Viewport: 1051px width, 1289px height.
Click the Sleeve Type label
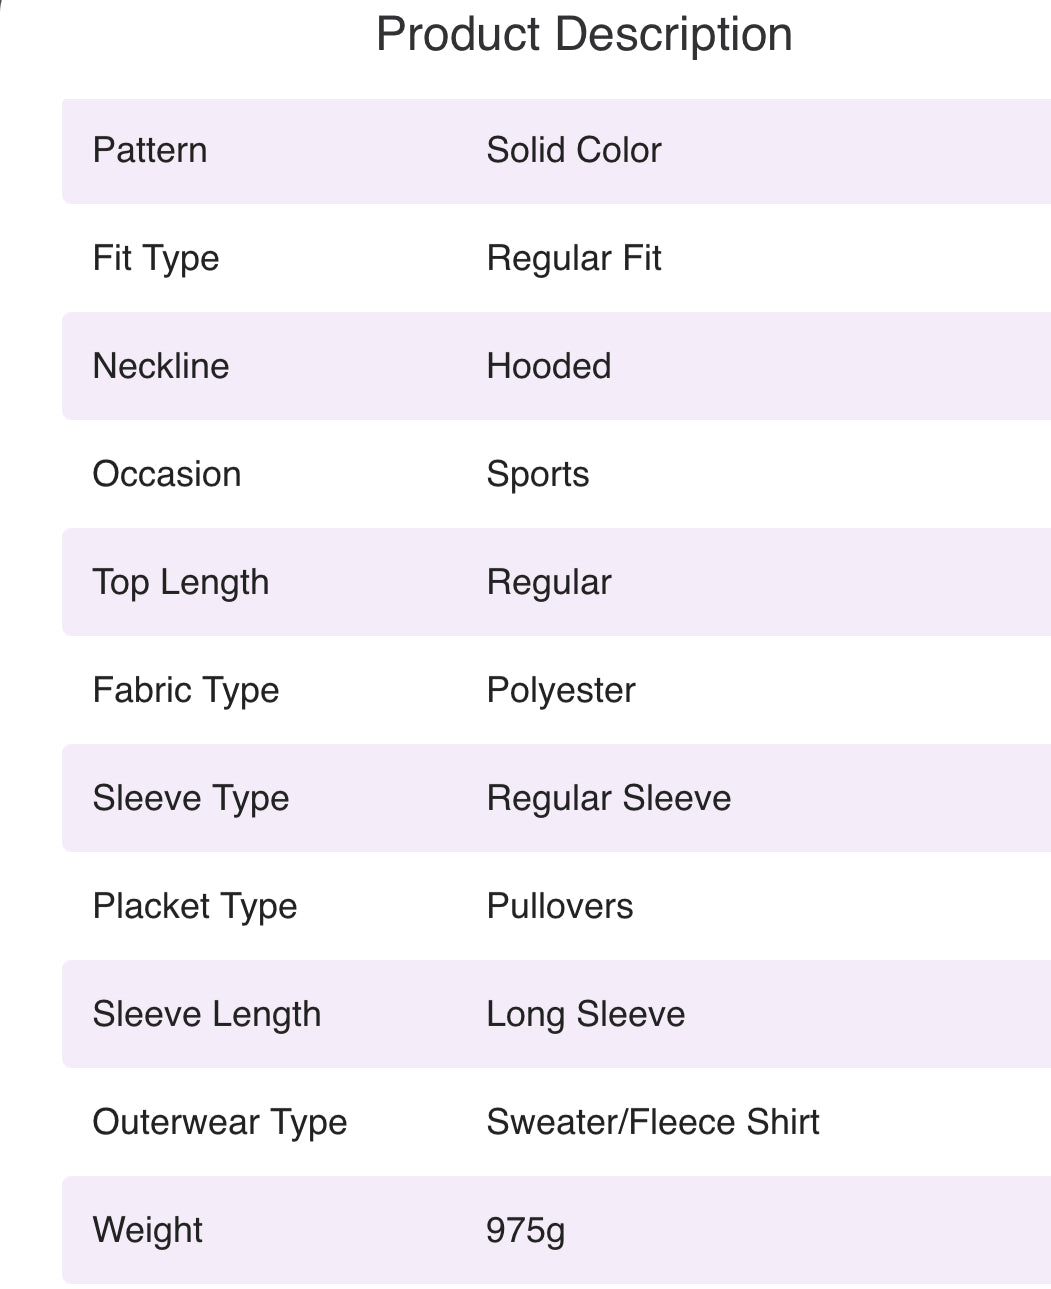click(190, 799)
